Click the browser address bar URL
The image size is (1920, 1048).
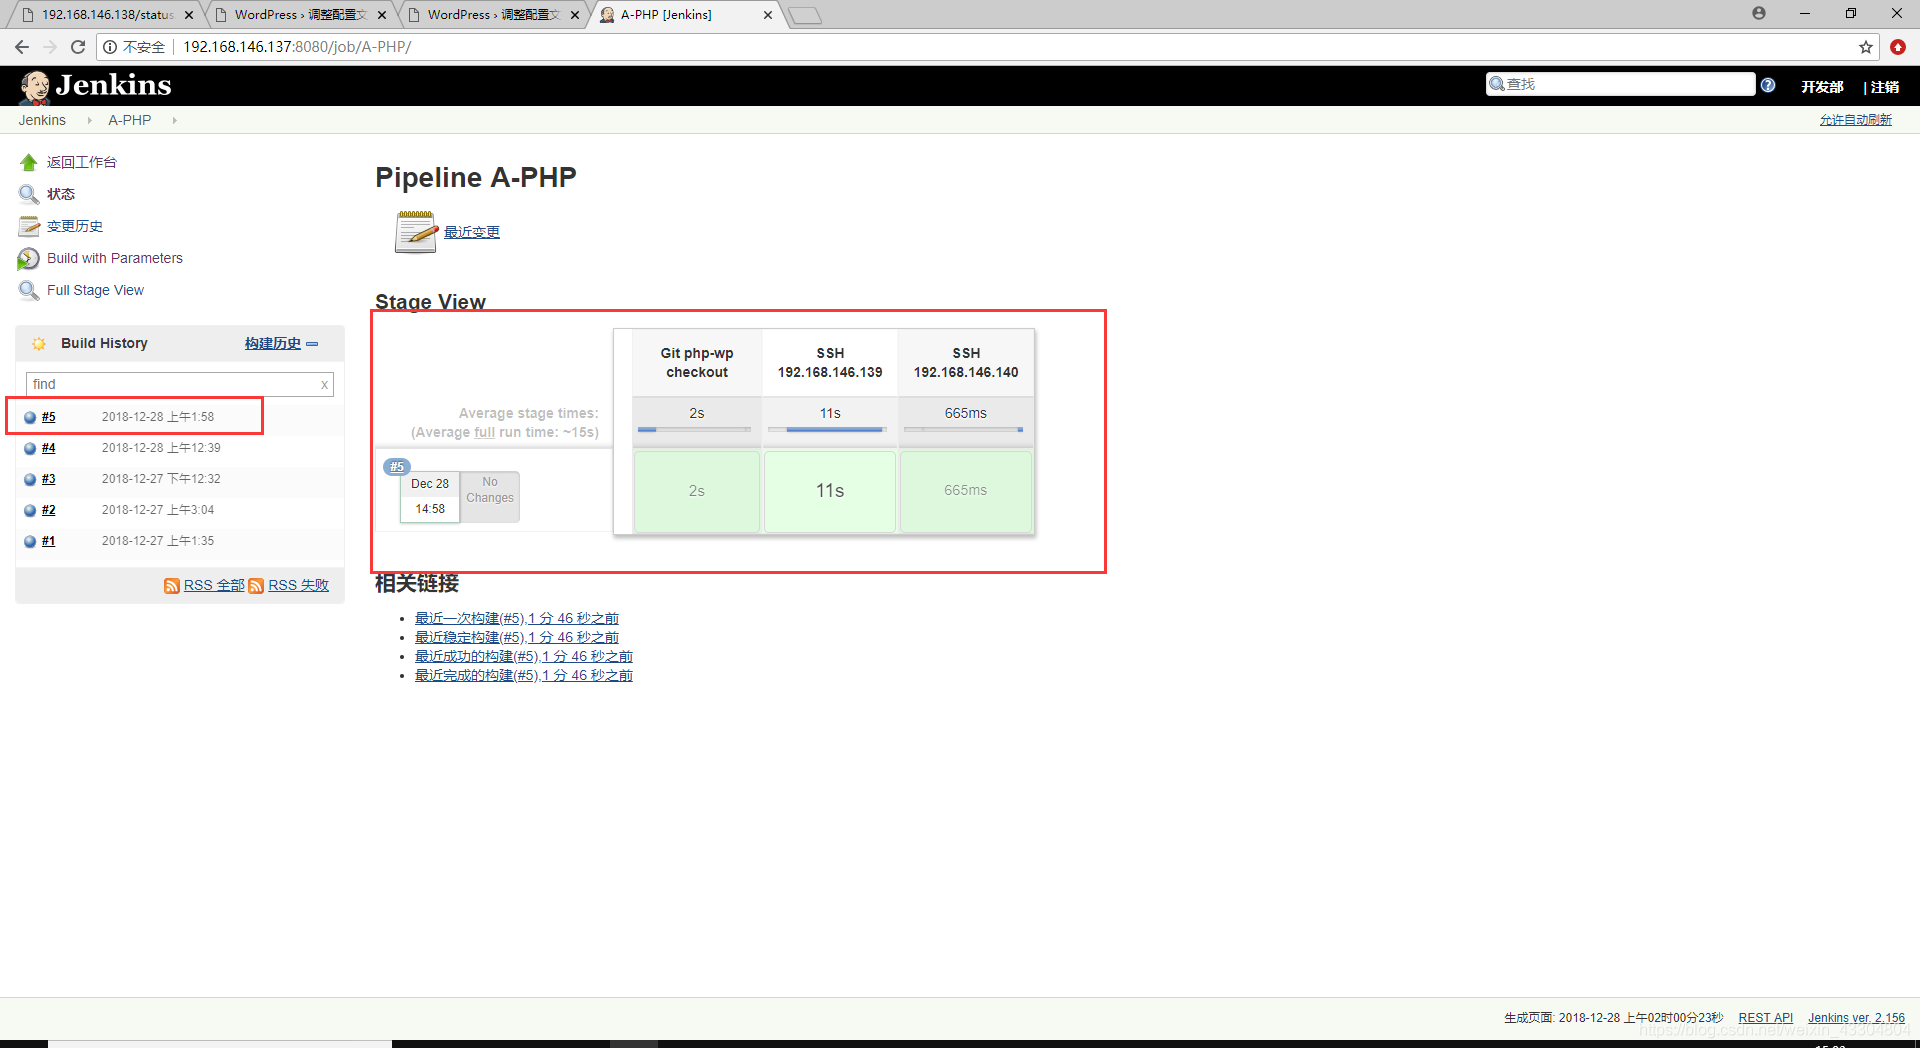297,47
